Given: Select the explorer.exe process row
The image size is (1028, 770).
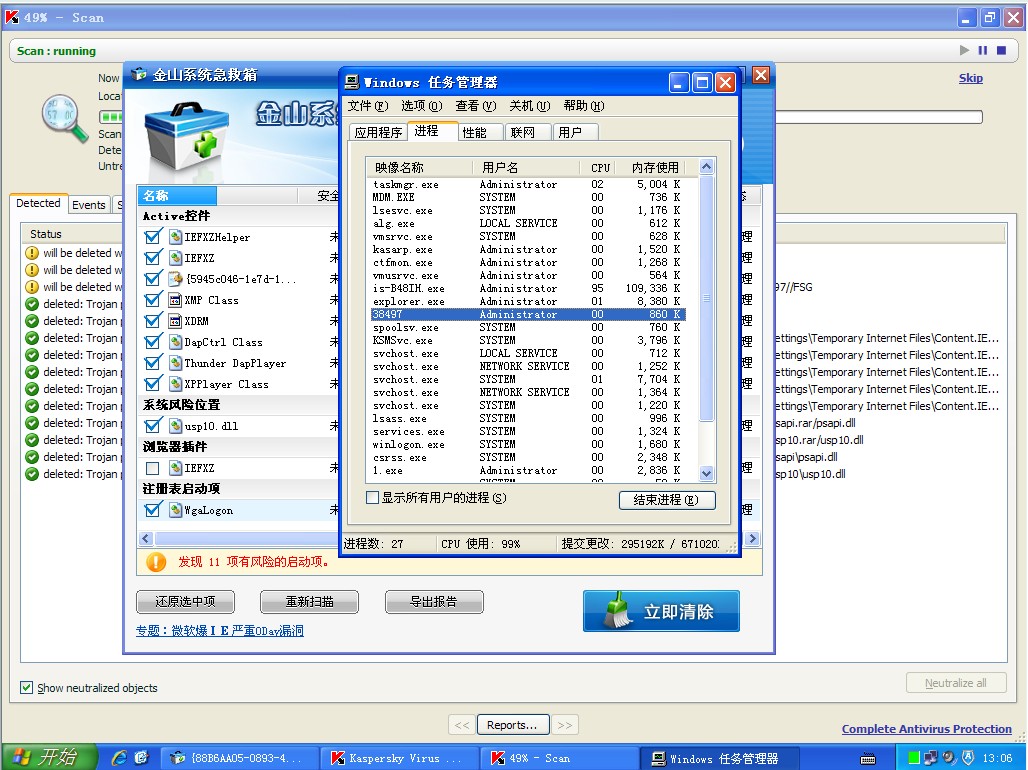Looking at the screenshot, I should 528,301.
